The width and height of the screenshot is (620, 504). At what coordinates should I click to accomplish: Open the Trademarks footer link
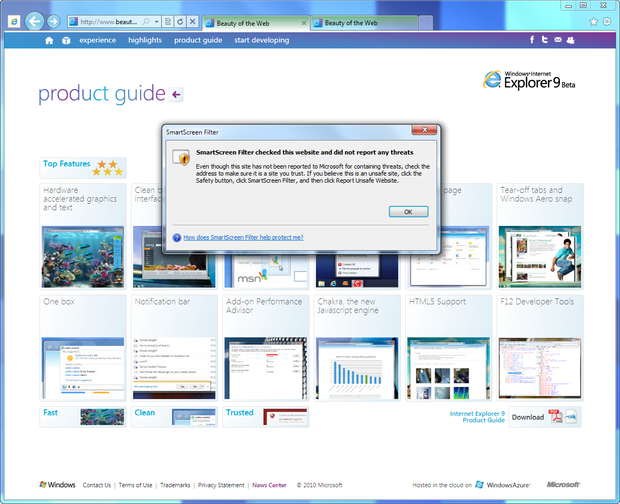click(175, 485)
